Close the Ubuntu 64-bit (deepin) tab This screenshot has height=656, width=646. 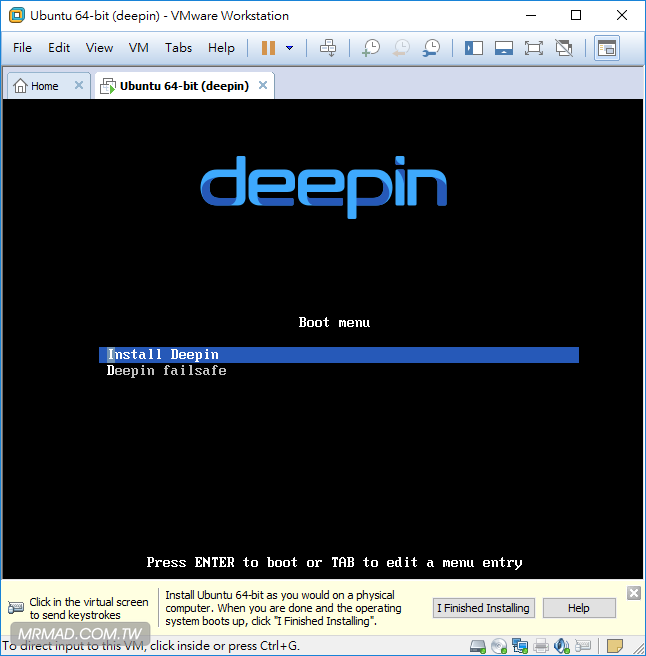pos(263,86)
